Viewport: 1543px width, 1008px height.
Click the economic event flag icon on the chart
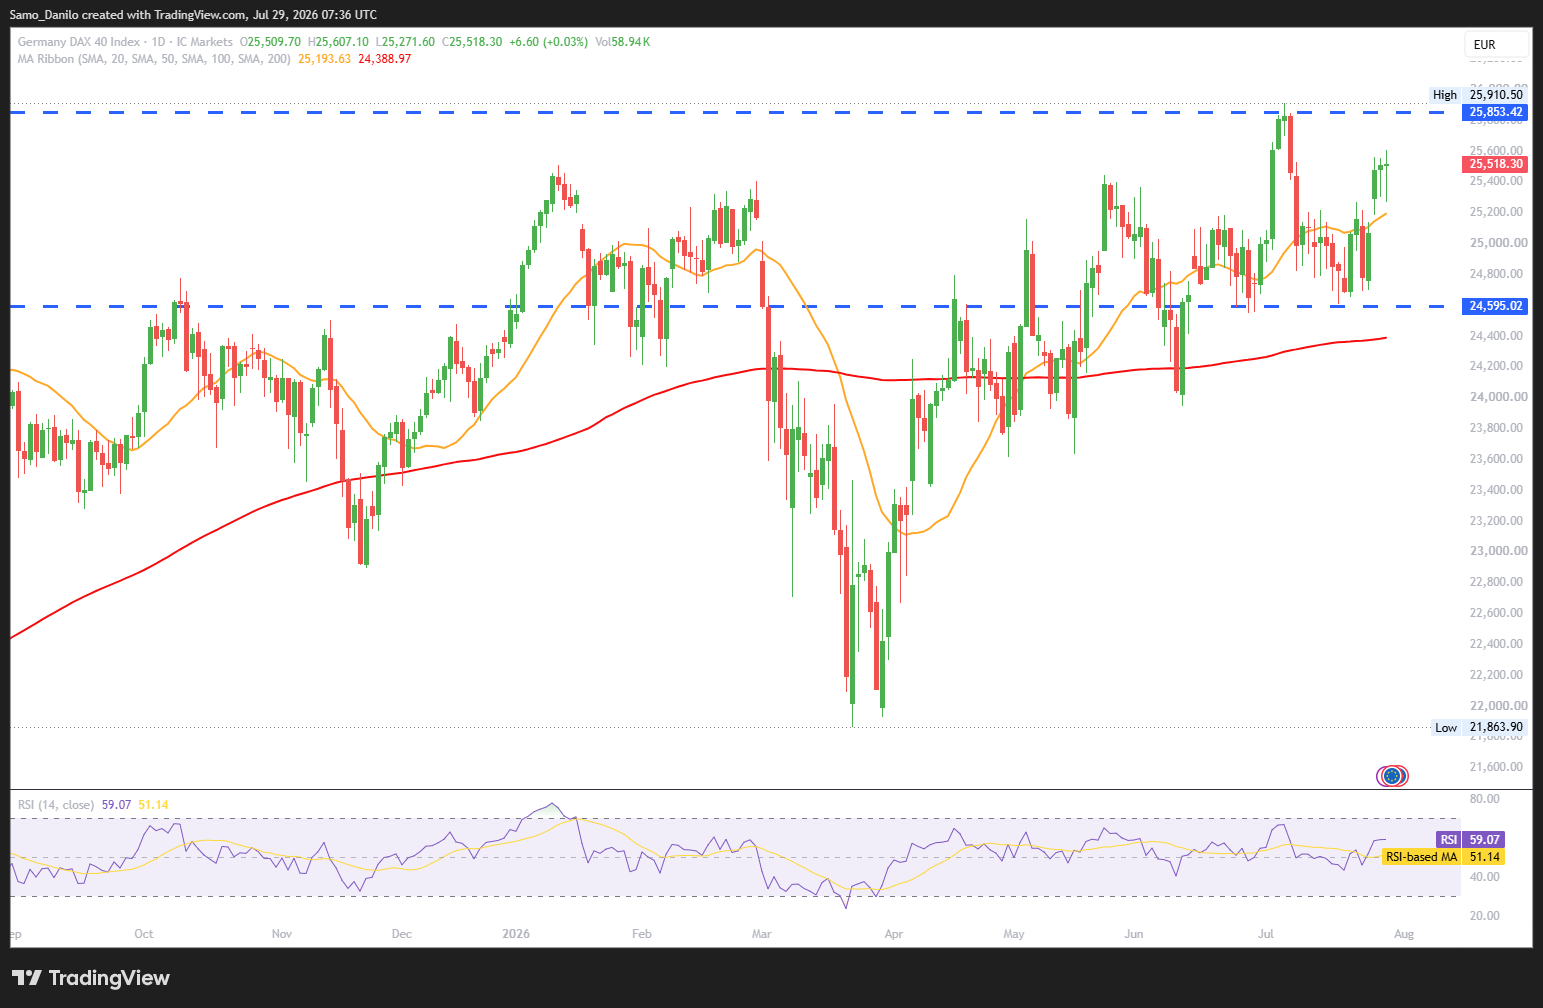(x=1392, y=775)
